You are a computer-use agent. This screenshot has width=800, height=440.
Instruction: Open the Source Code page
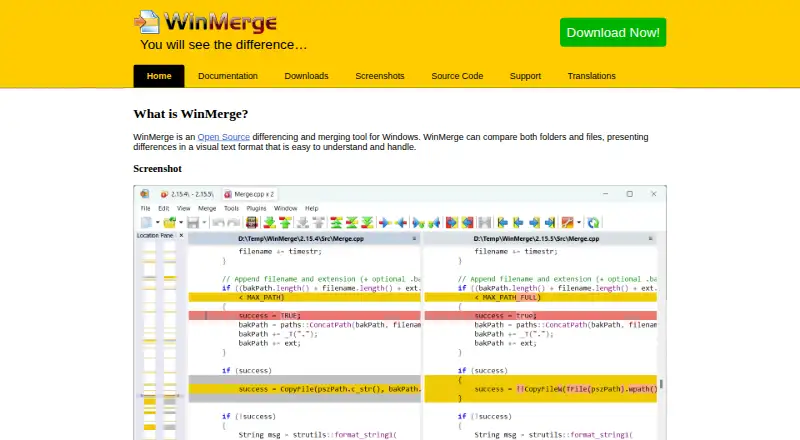(457, 76)
